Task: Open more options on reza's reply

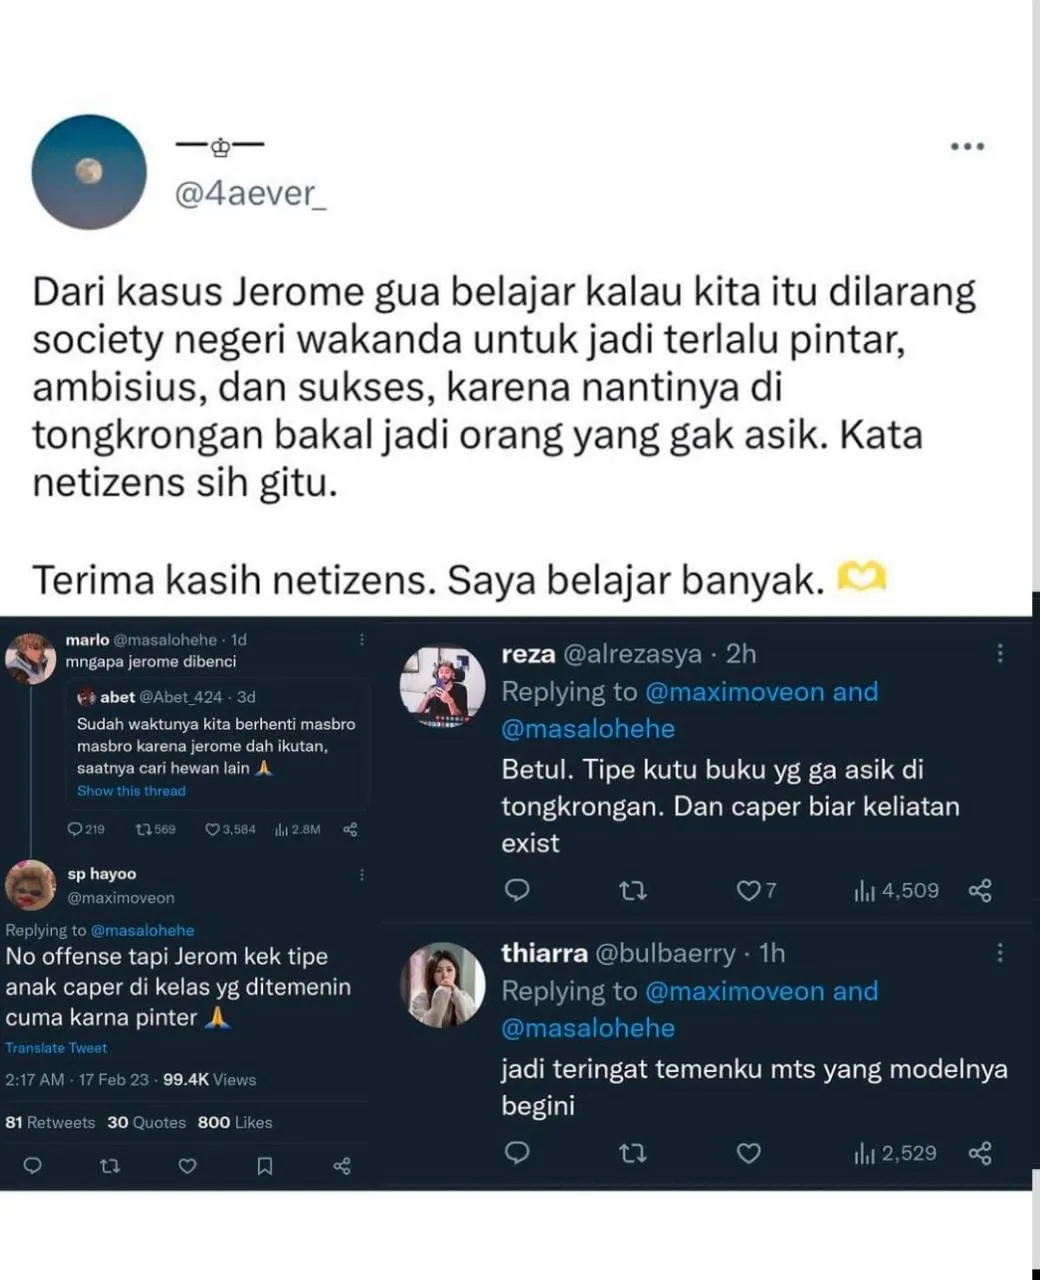Action: click(999, 653)
